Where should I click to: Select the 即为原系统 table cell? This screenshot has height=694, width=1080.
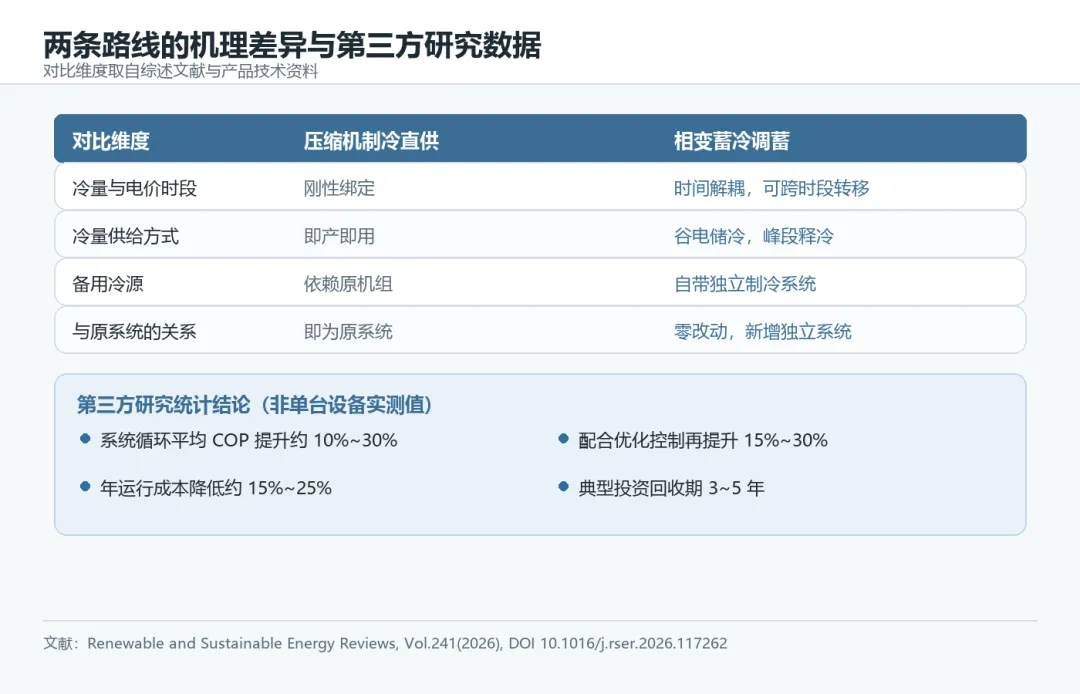(x=348, y=332)
